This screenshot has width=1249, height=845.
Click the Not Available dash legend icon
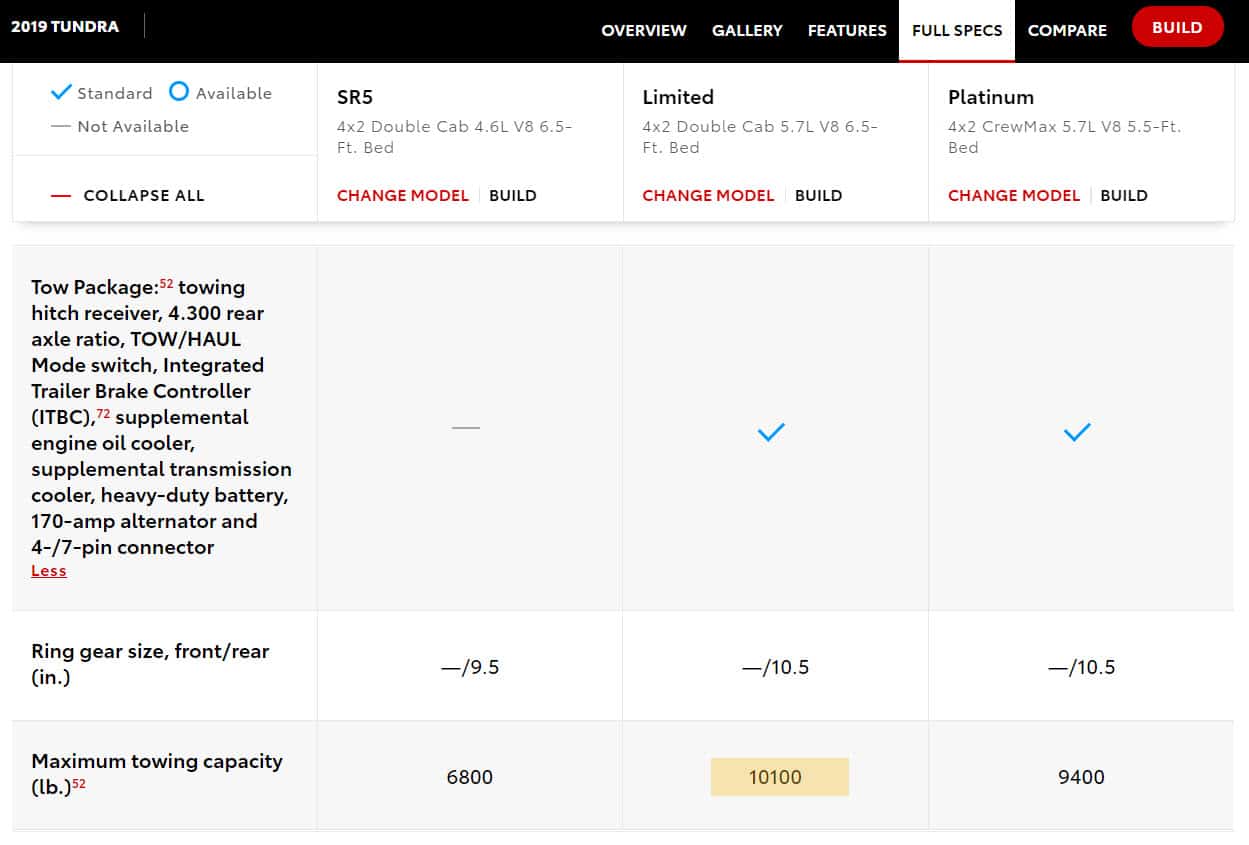(x=61, y=126)
